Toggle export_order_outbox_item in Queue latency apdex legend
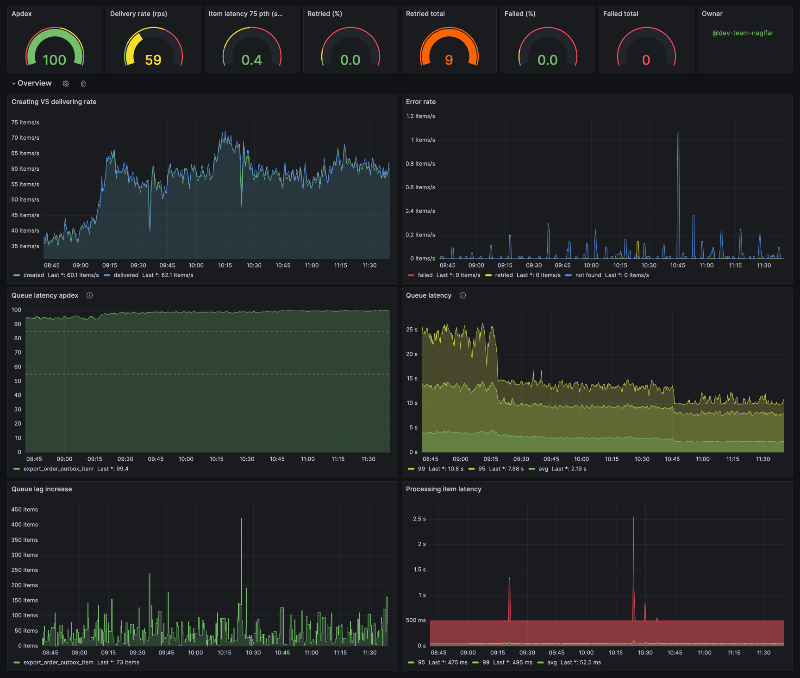800x678 pixels. pos(58,469)
